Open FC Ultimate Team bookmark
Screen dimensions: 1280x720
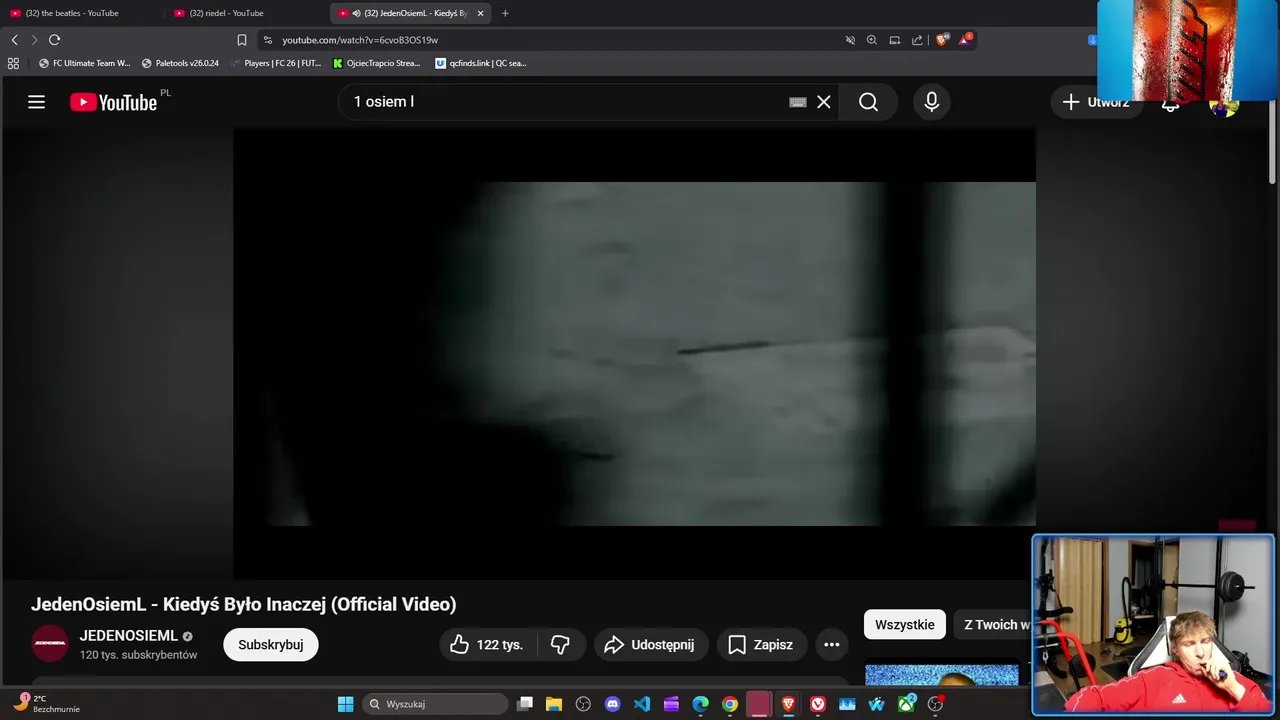pos(84,63)
